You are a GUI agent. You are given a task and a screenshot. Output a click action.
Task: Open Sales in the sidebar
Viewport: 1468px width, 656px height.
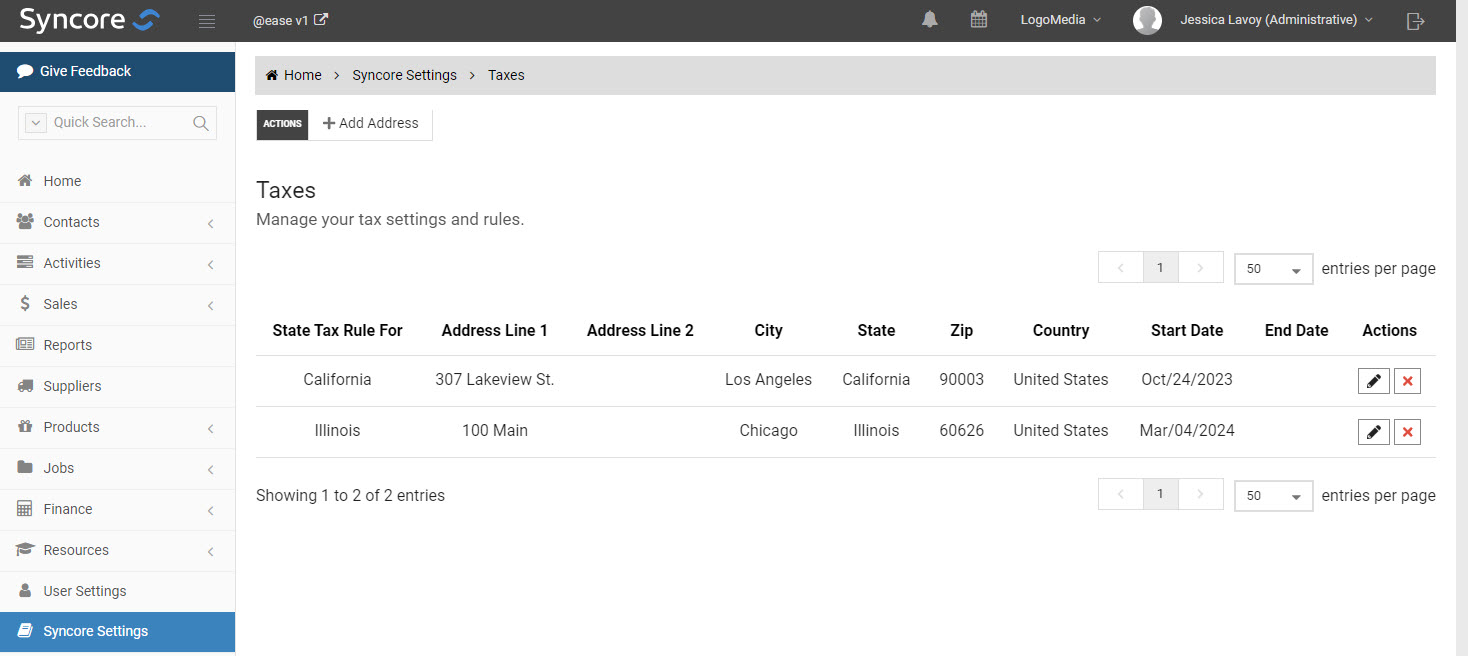pyautogui.click(x=117, y=304)
